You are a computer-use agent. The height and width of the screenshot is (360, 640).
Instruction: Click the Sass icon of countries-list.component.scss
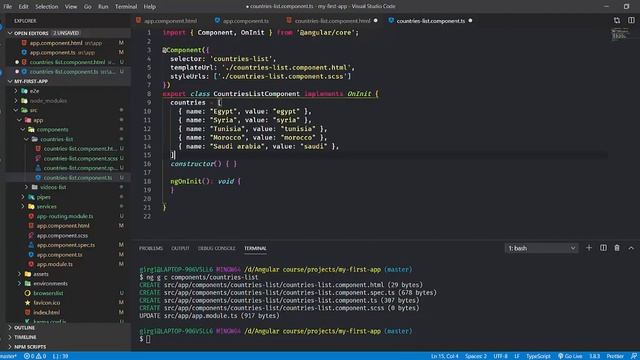pos(38,158)
